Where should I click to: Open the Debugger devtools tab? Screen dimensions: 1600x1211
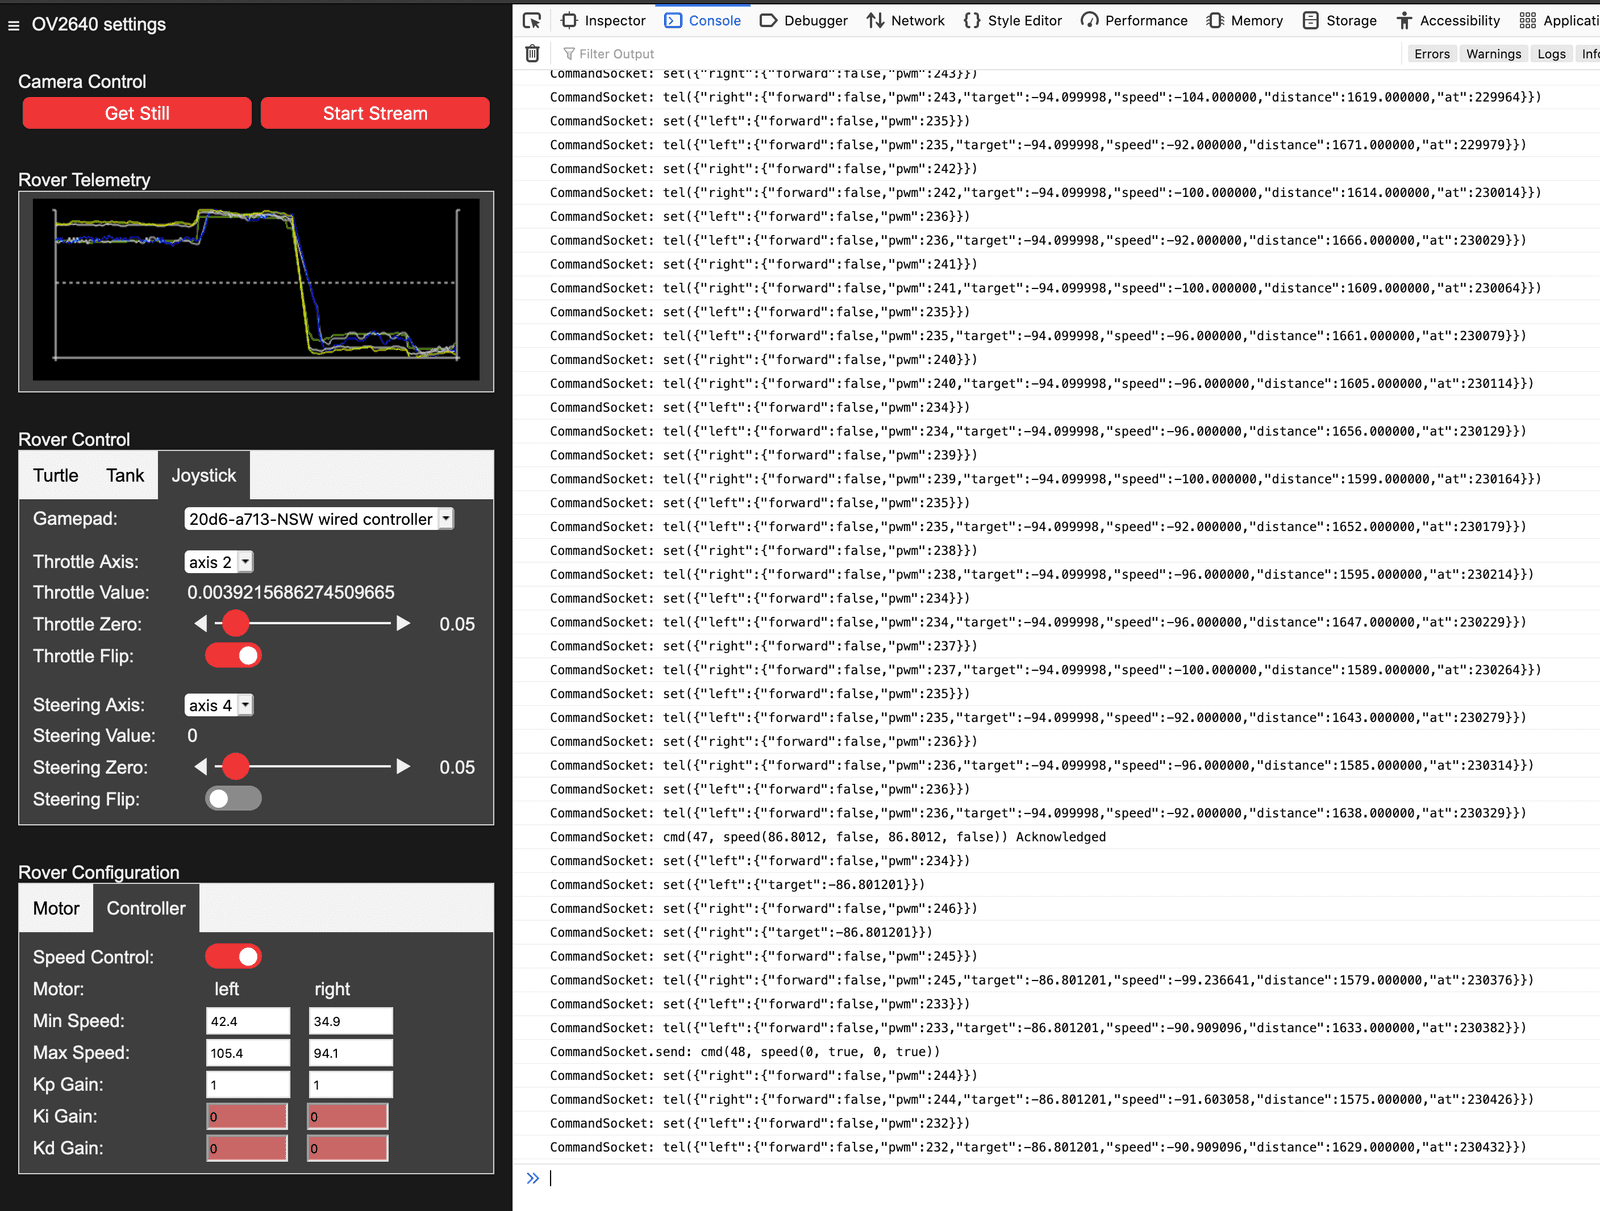point(803,20)
